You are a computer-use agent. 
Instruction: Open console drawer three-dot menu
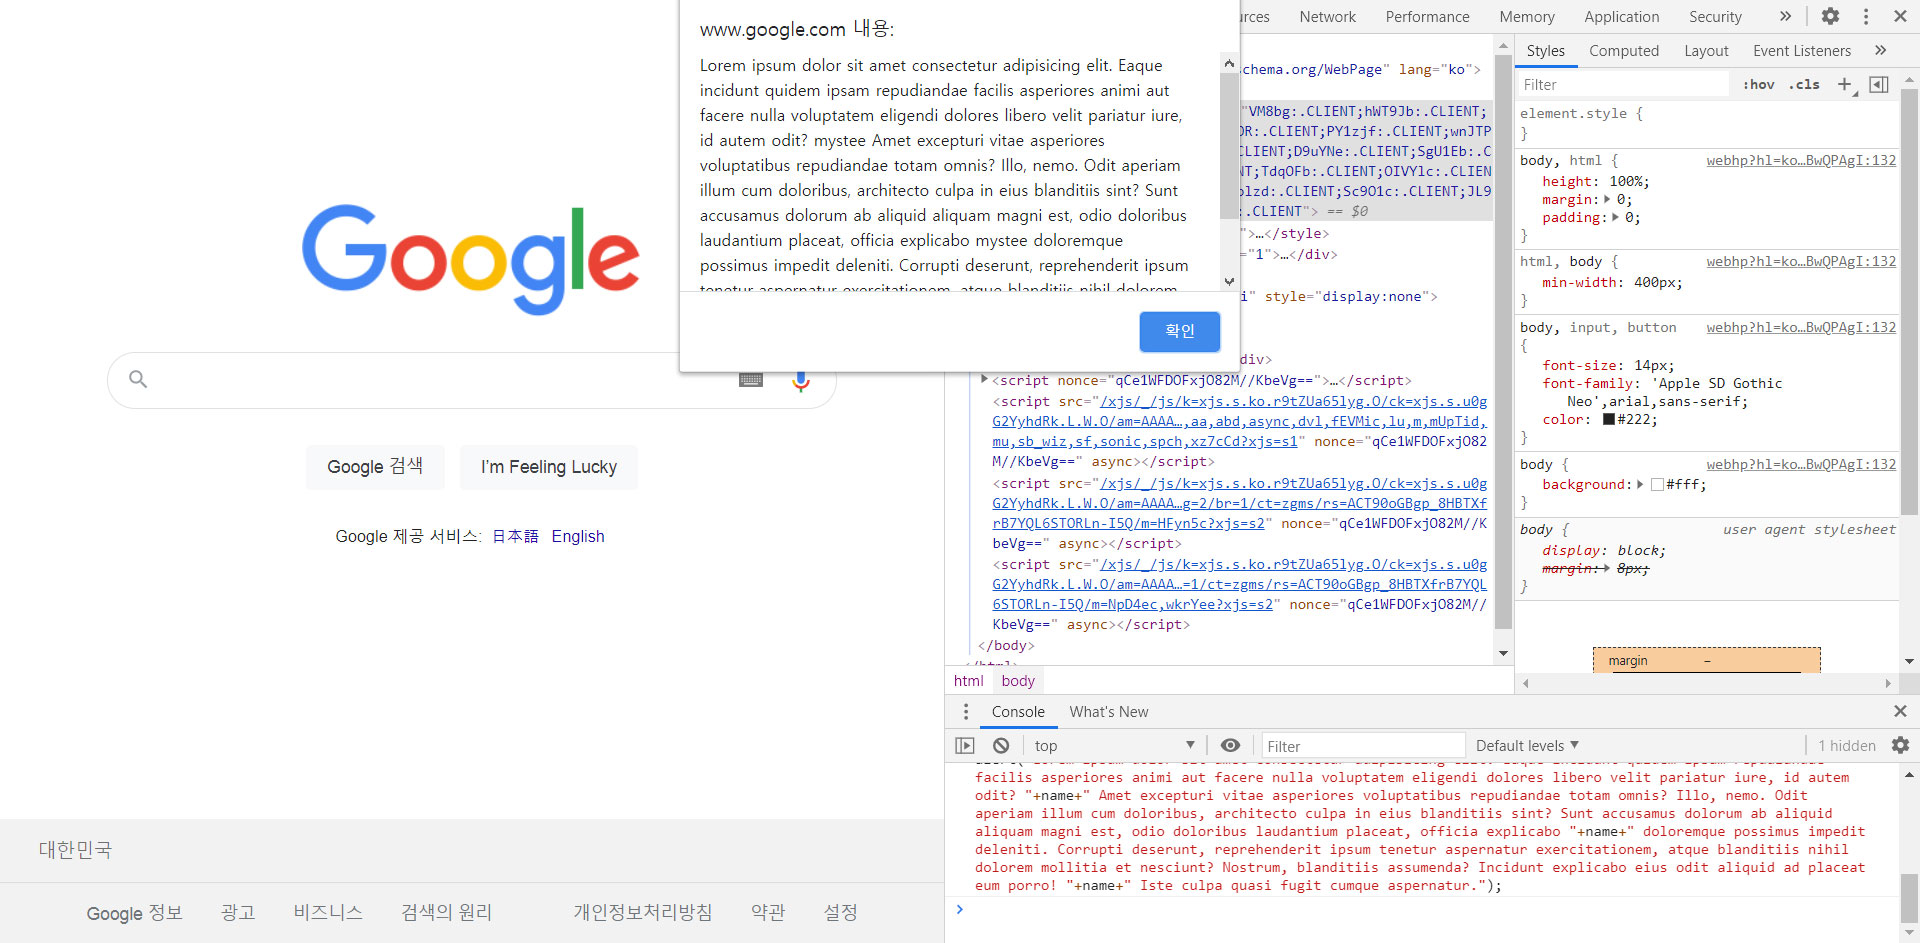pyautogui.click(x=965, y=711)
